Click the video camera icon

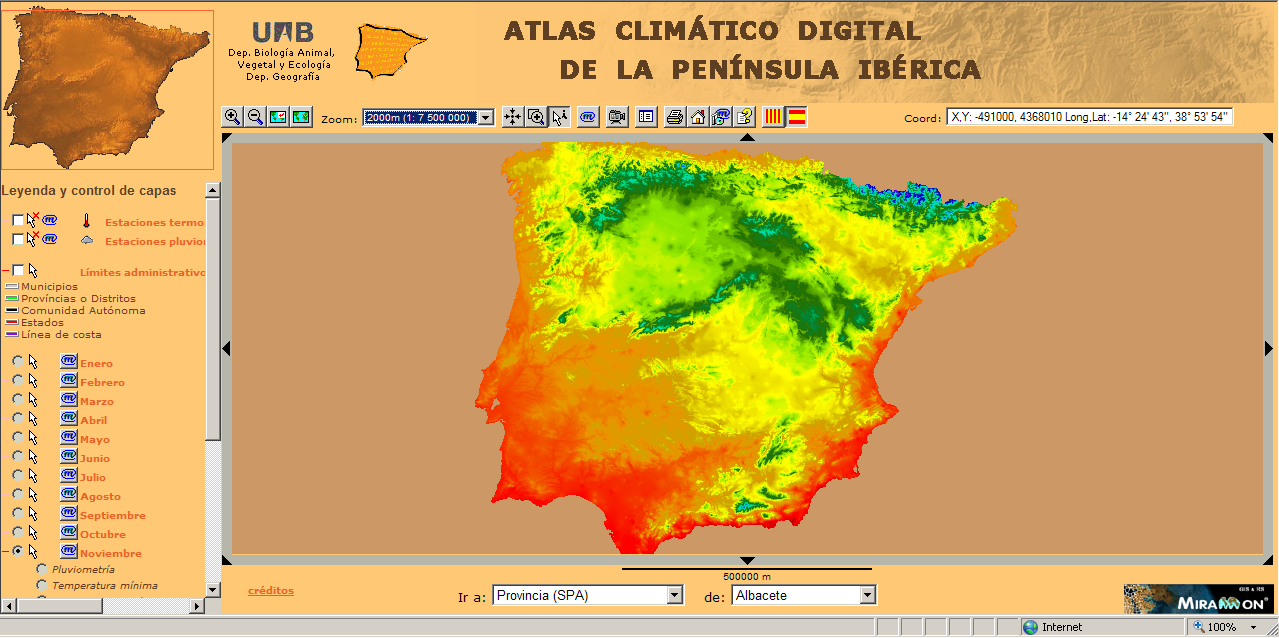617,117
